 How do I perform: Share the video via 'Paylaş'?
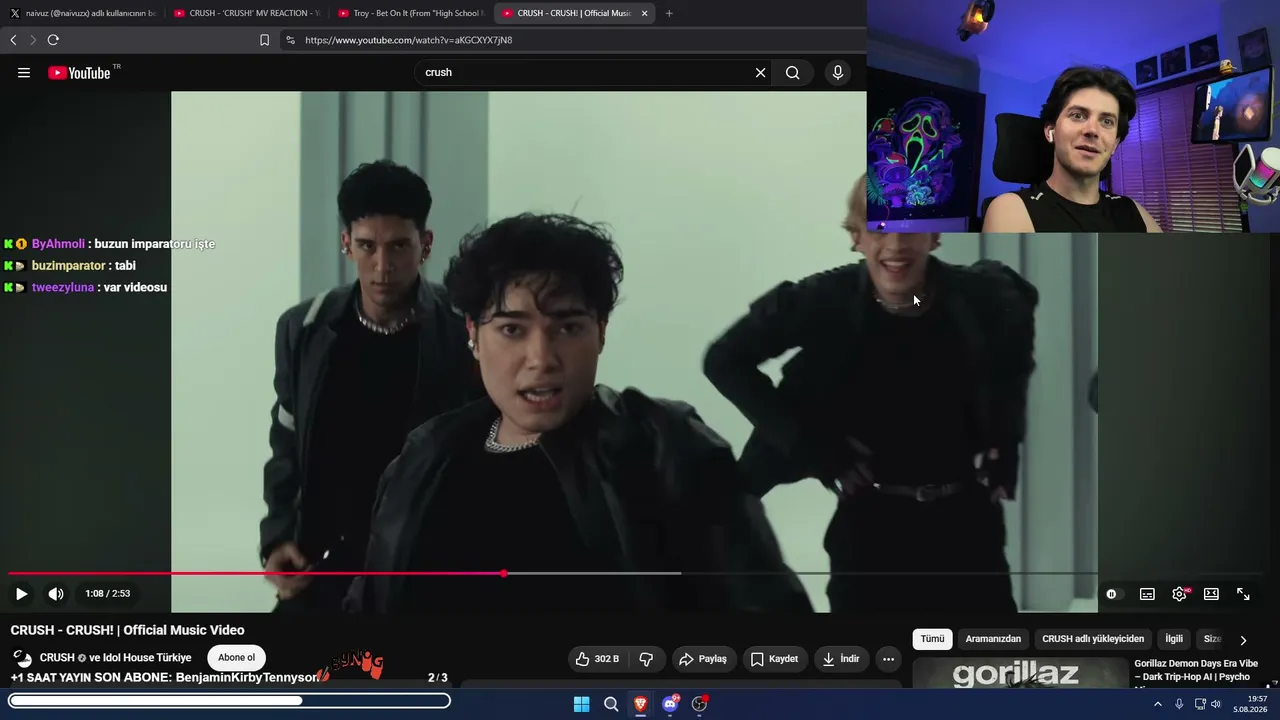[703, 659]
